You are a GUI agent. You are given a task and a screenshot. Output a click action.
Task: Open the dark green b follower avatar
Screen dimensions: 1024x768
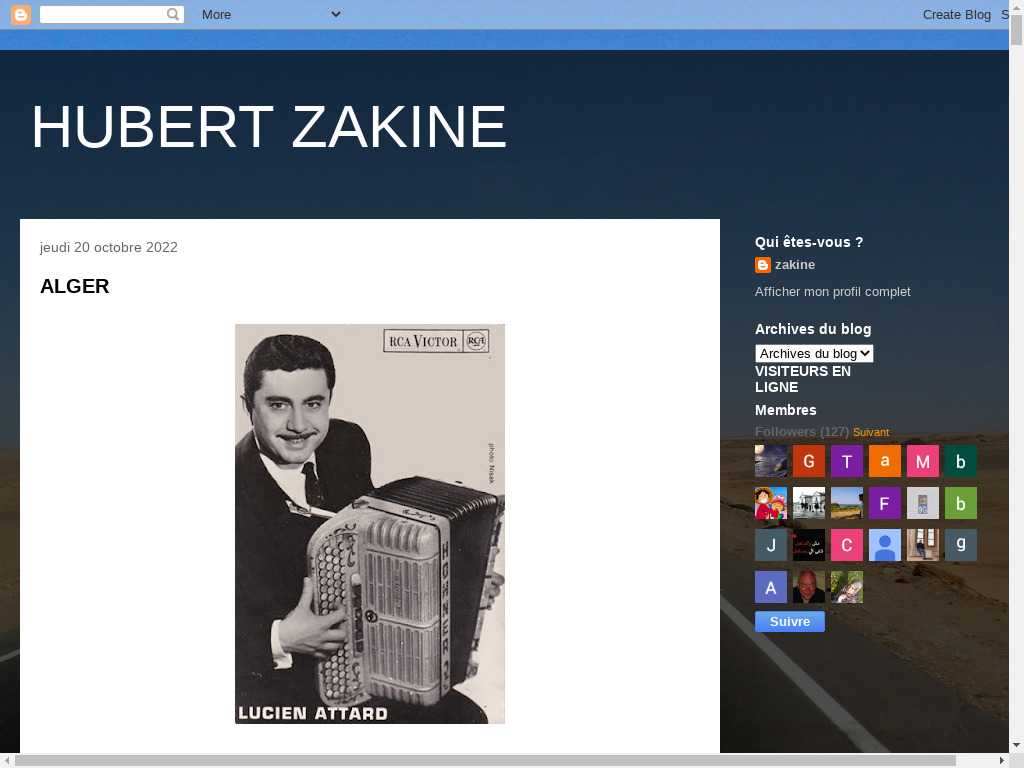961,461
